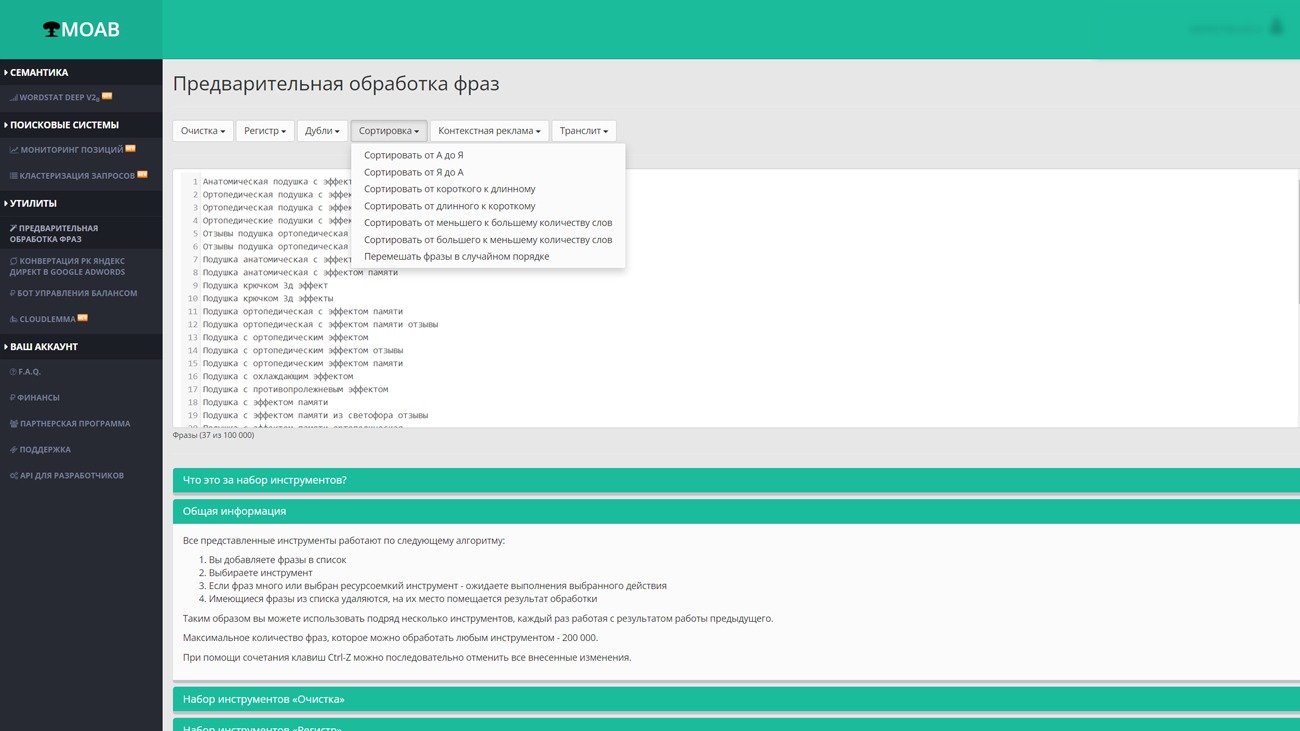Expand the Очистка dropdown
The height and width of the screenshot is (731, 1300).
[202, 131]
